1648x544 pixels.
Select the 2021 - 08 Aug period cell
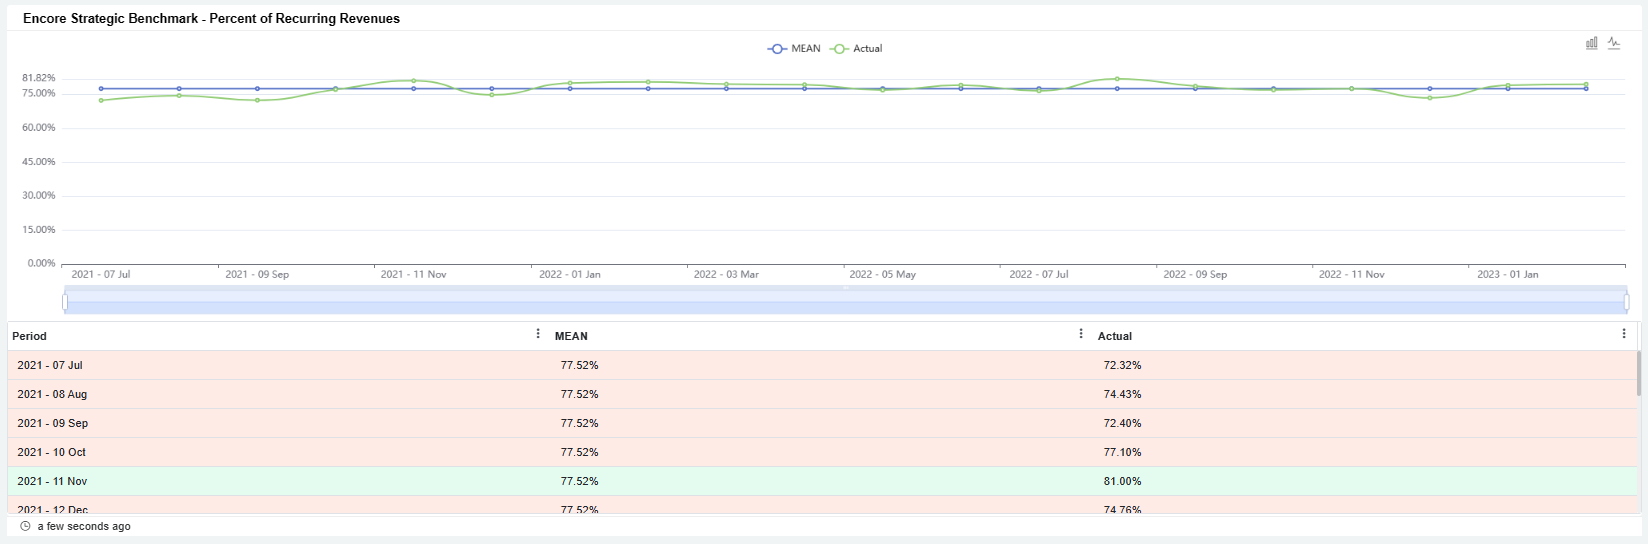(52, 394)
